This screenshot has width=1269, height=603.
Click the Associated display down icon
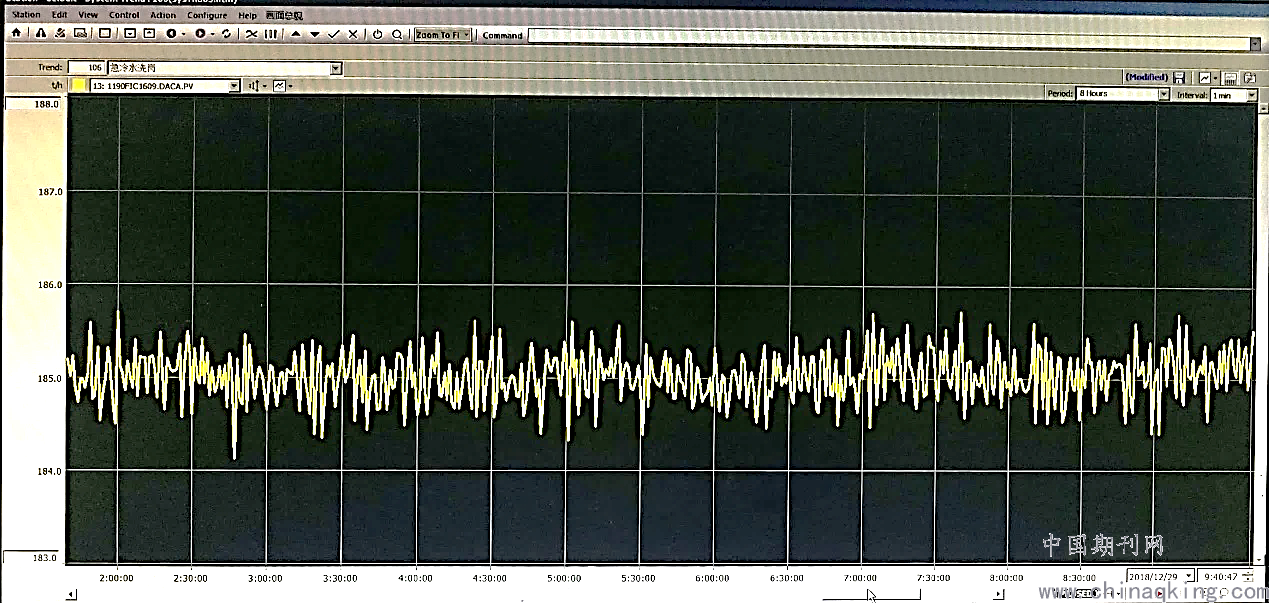point(129,34)
